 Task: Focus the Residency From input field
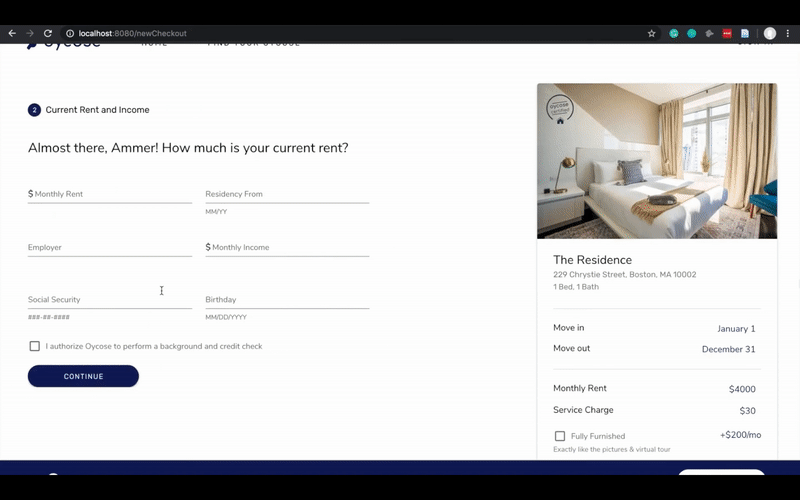point(287,194)
